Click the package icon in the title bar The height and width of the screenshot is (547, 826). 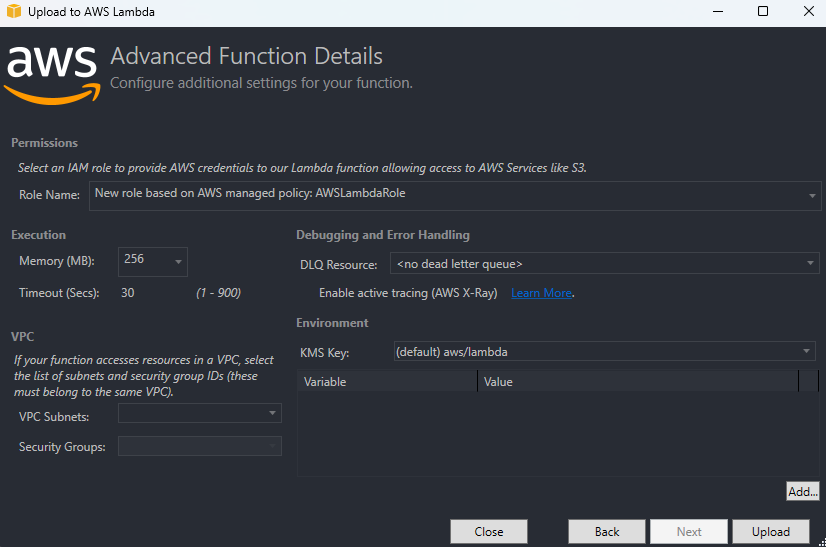point(14,12)
